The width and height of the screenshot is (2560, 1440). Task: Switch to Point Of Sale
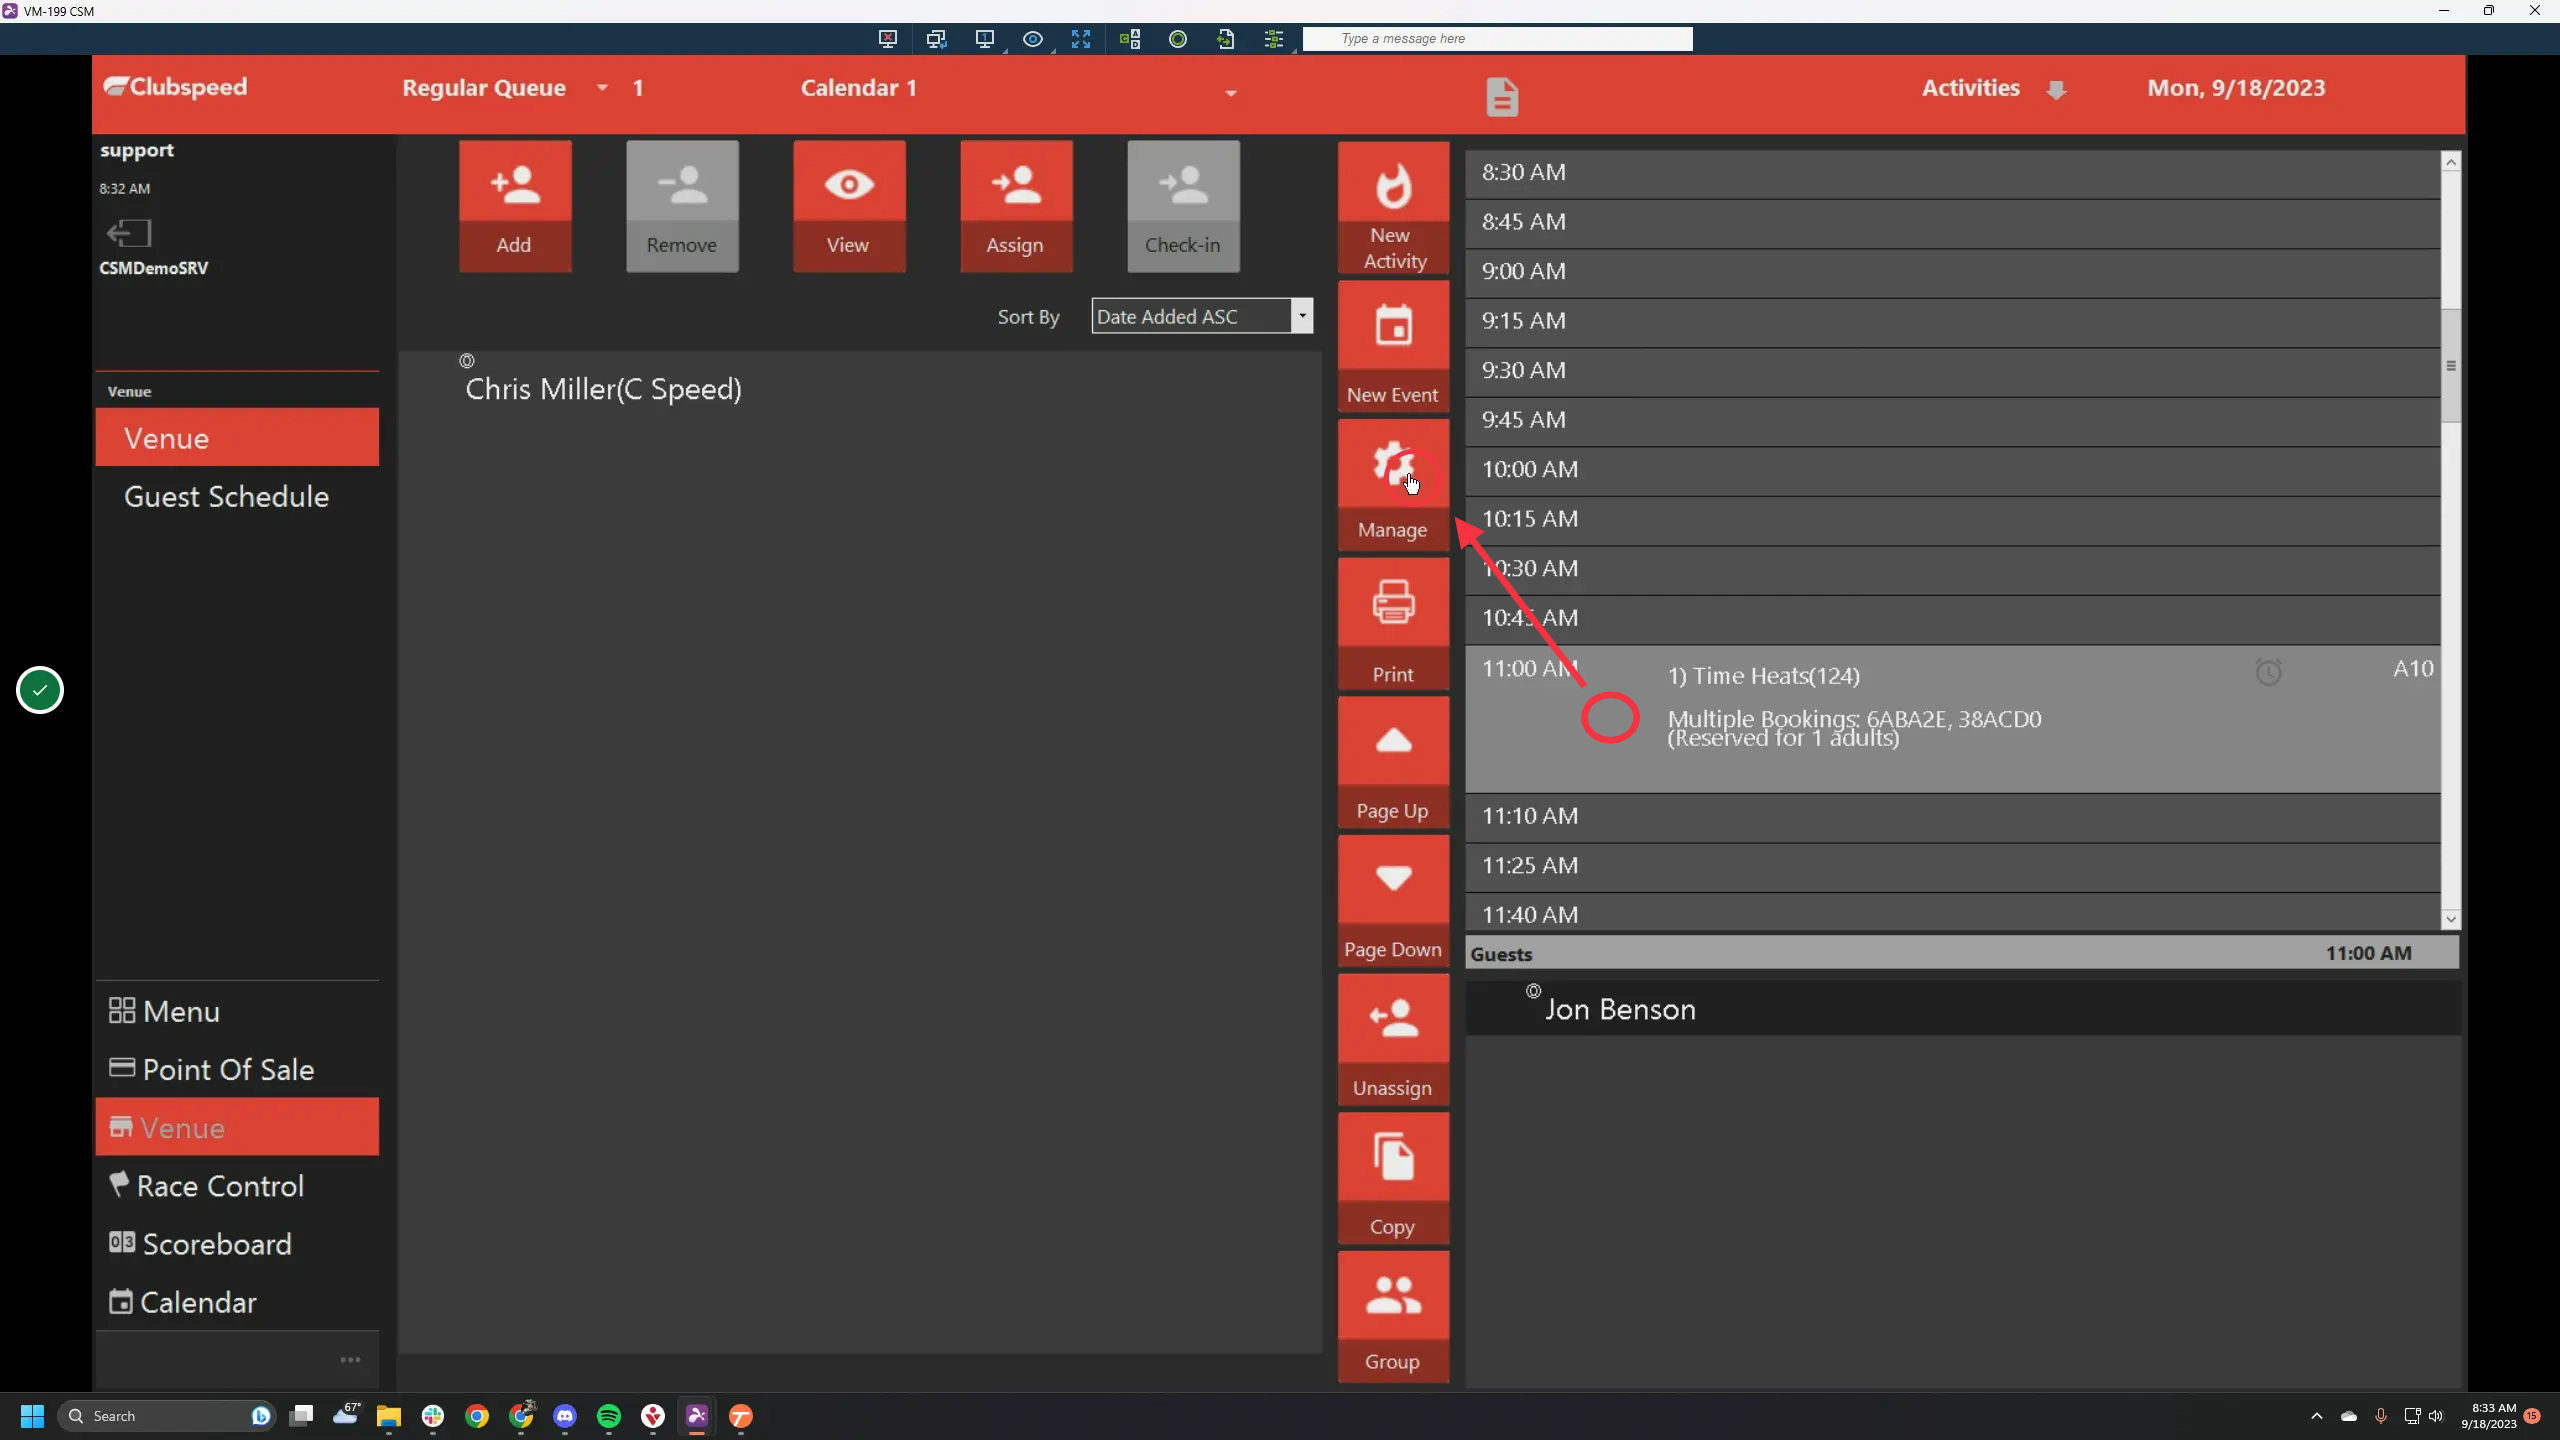click(x=237, y=1069)
